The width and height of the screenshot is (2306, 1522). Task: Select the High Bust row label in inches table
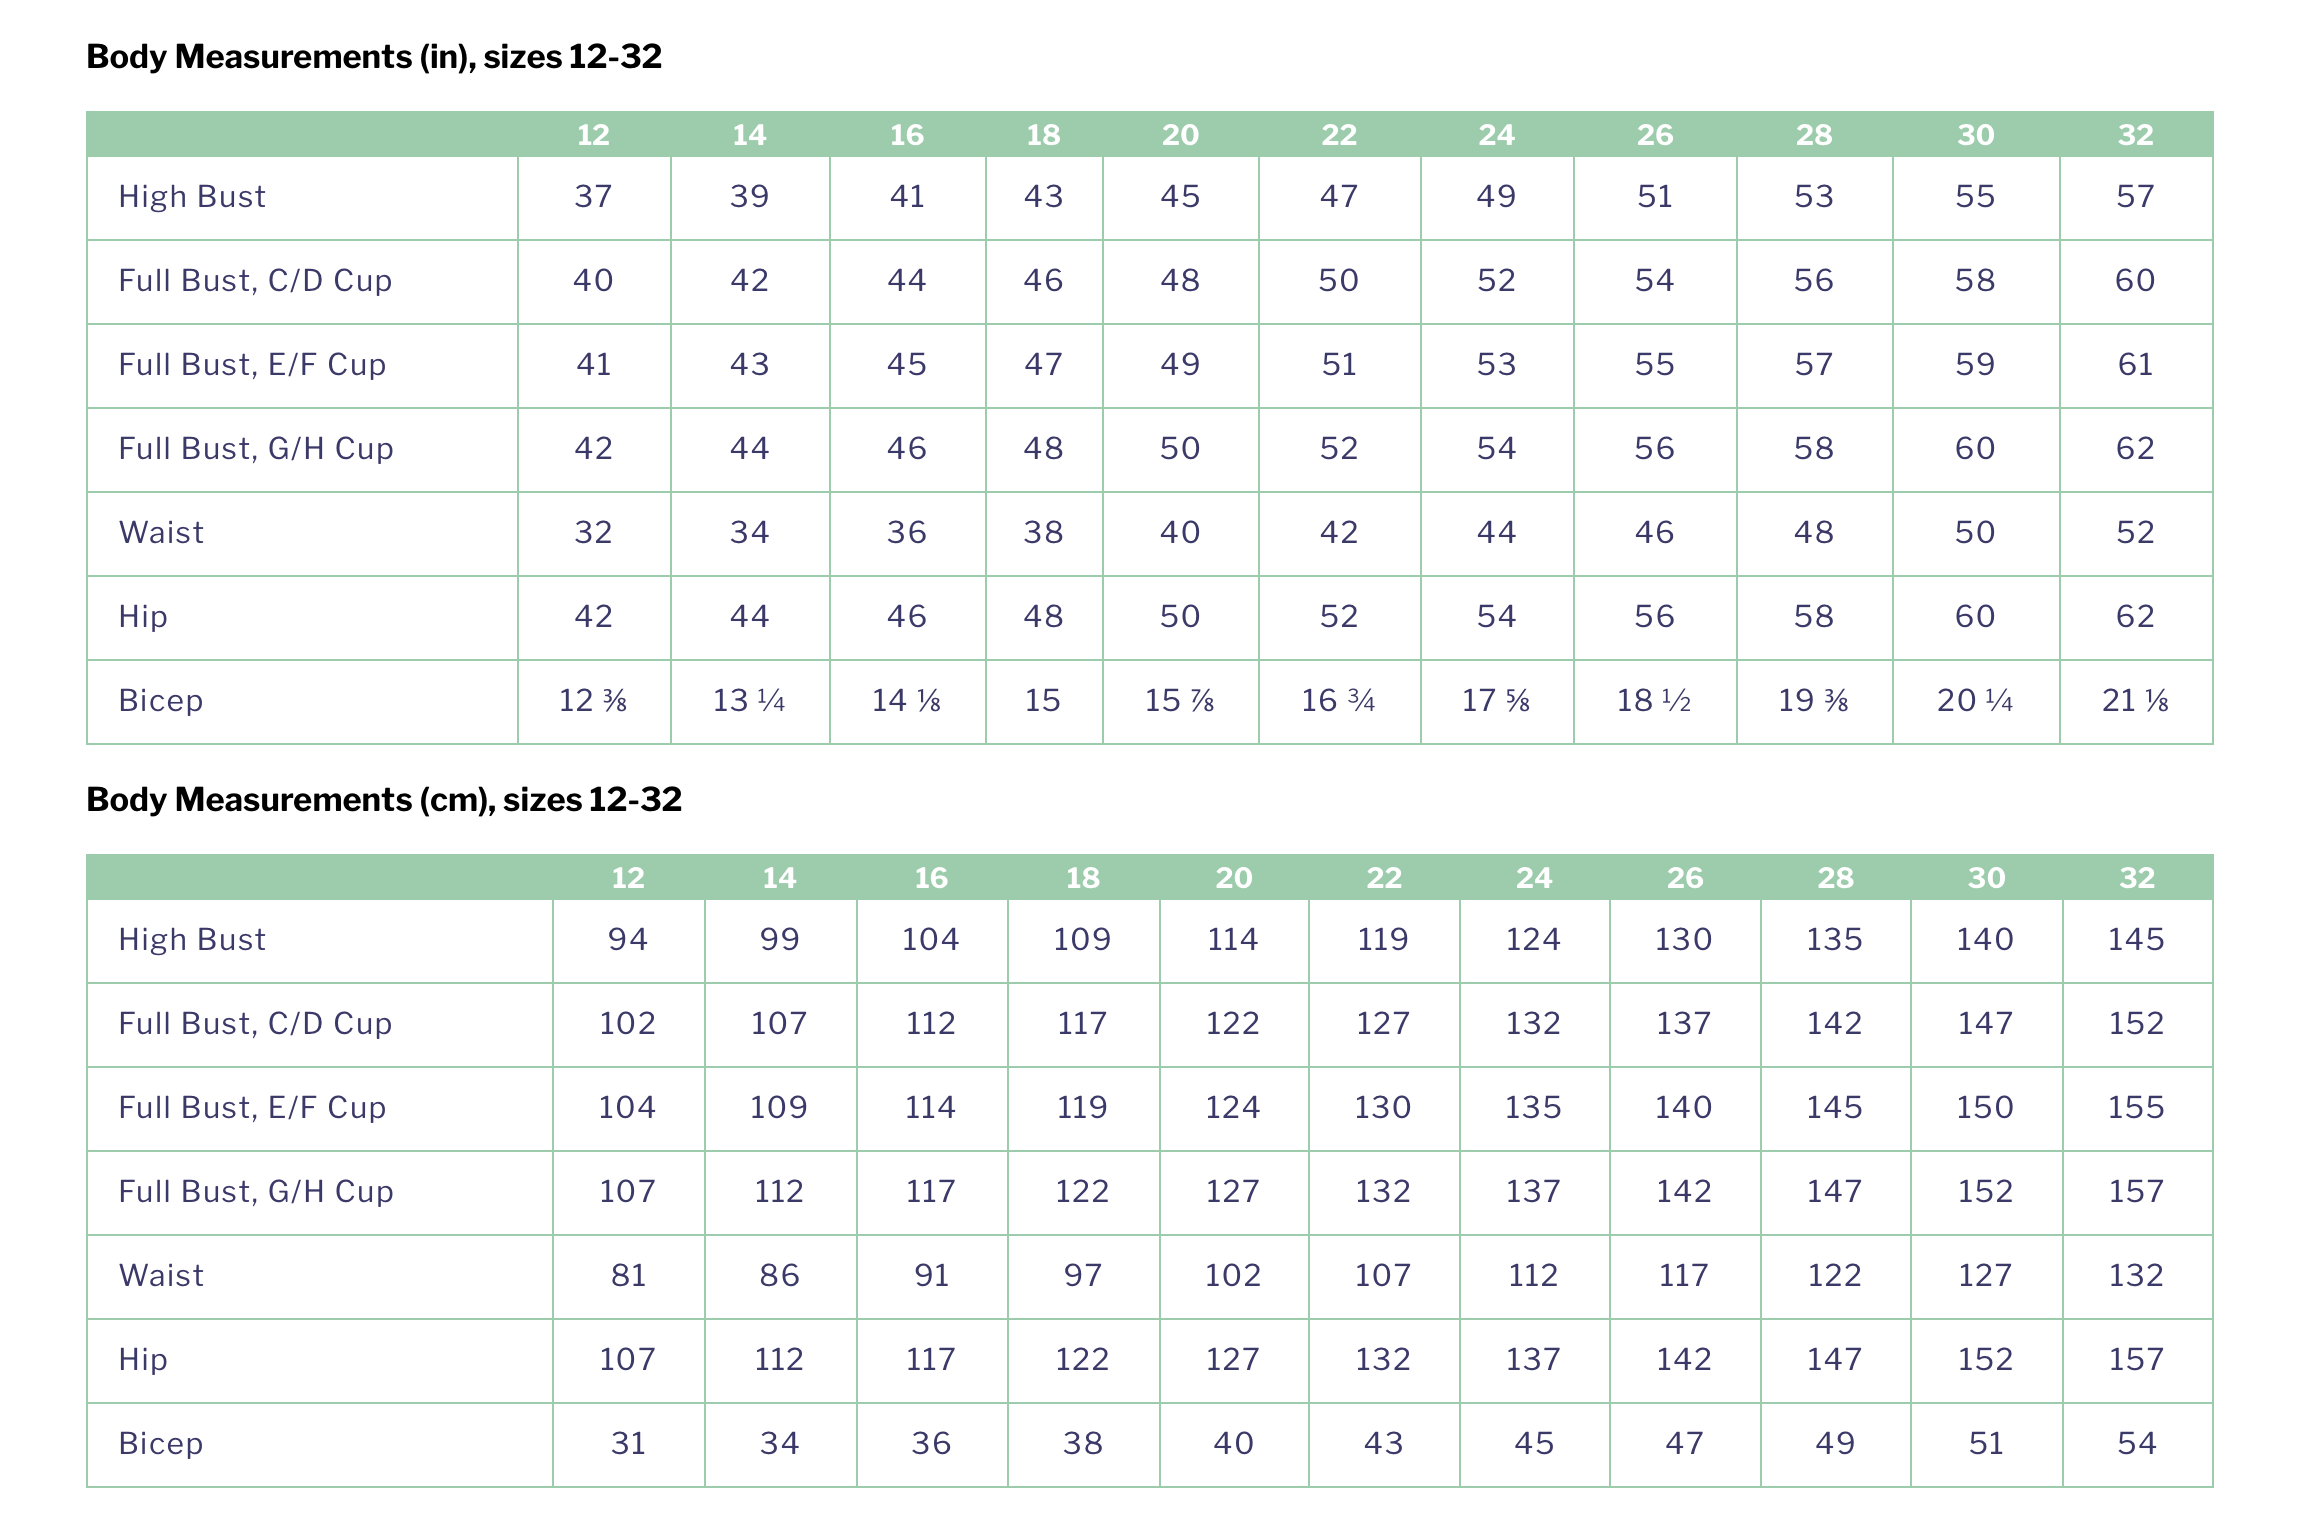pos(192,197)
